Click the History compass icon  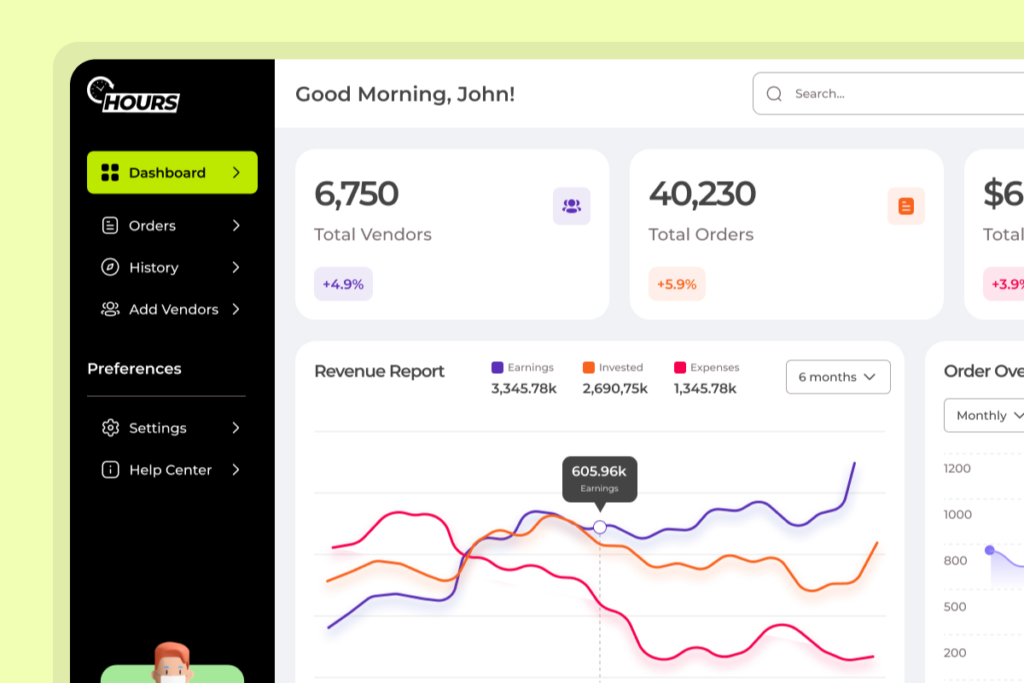tap(110, 268)
